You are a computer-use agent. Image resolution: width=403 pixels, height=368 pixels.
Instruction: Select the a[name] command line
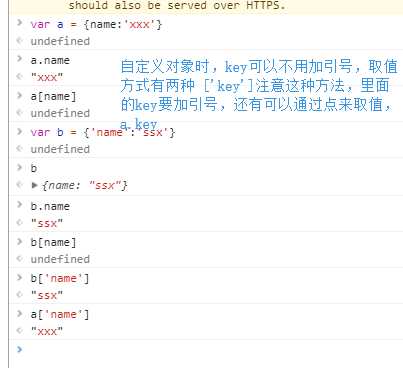[53, 97]
